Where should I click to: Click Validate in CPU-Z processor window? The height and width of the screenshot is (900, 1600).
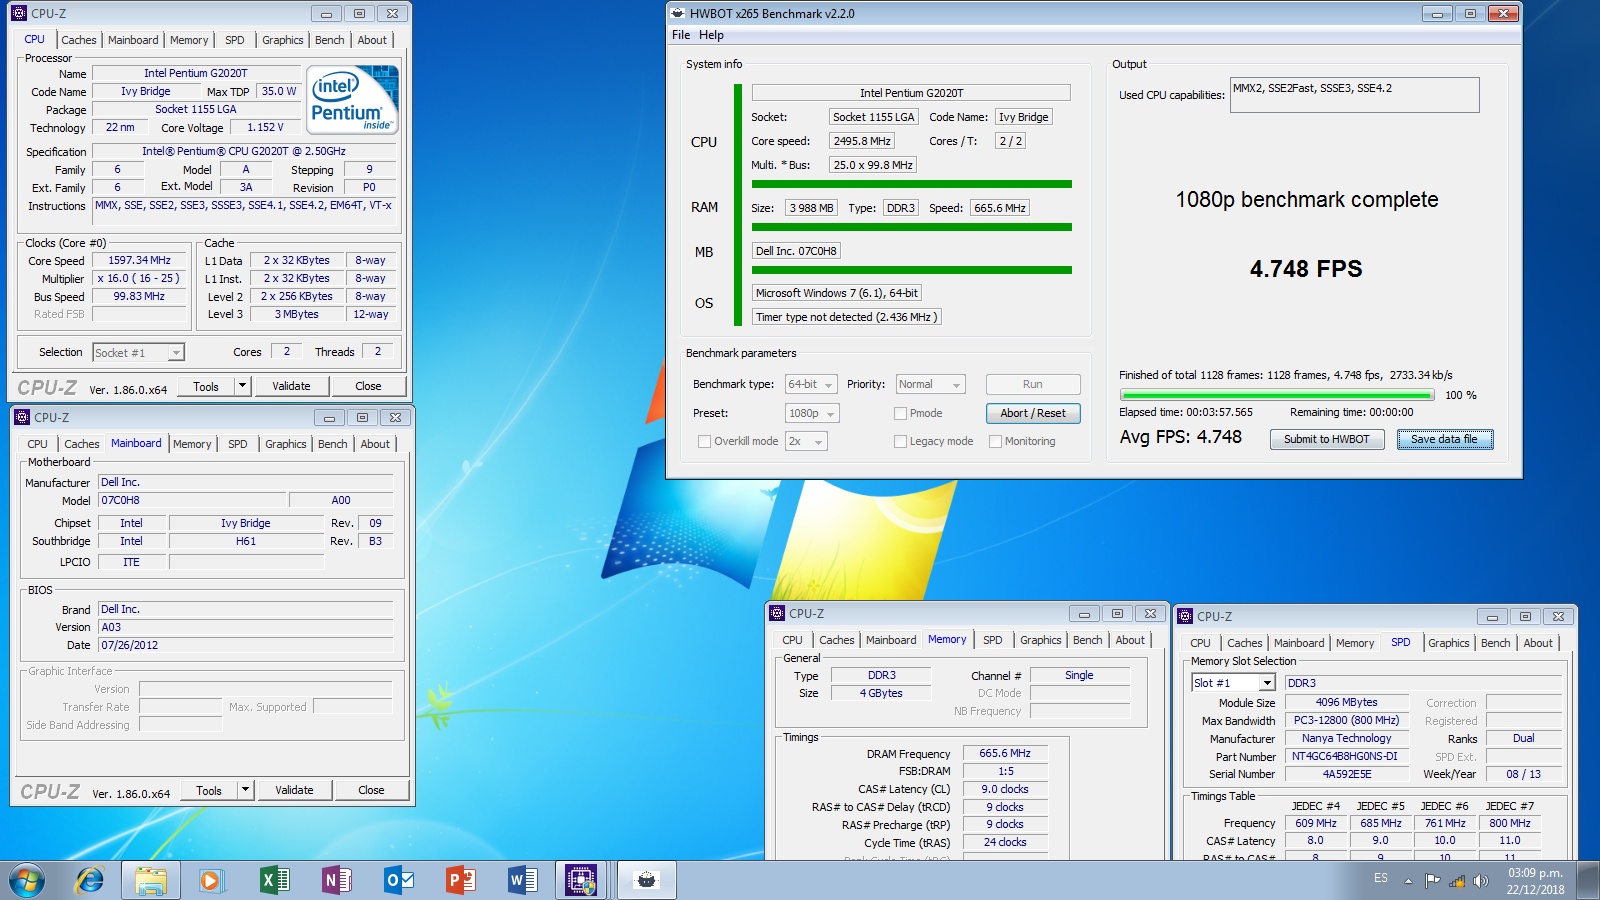tap(291, 386)
